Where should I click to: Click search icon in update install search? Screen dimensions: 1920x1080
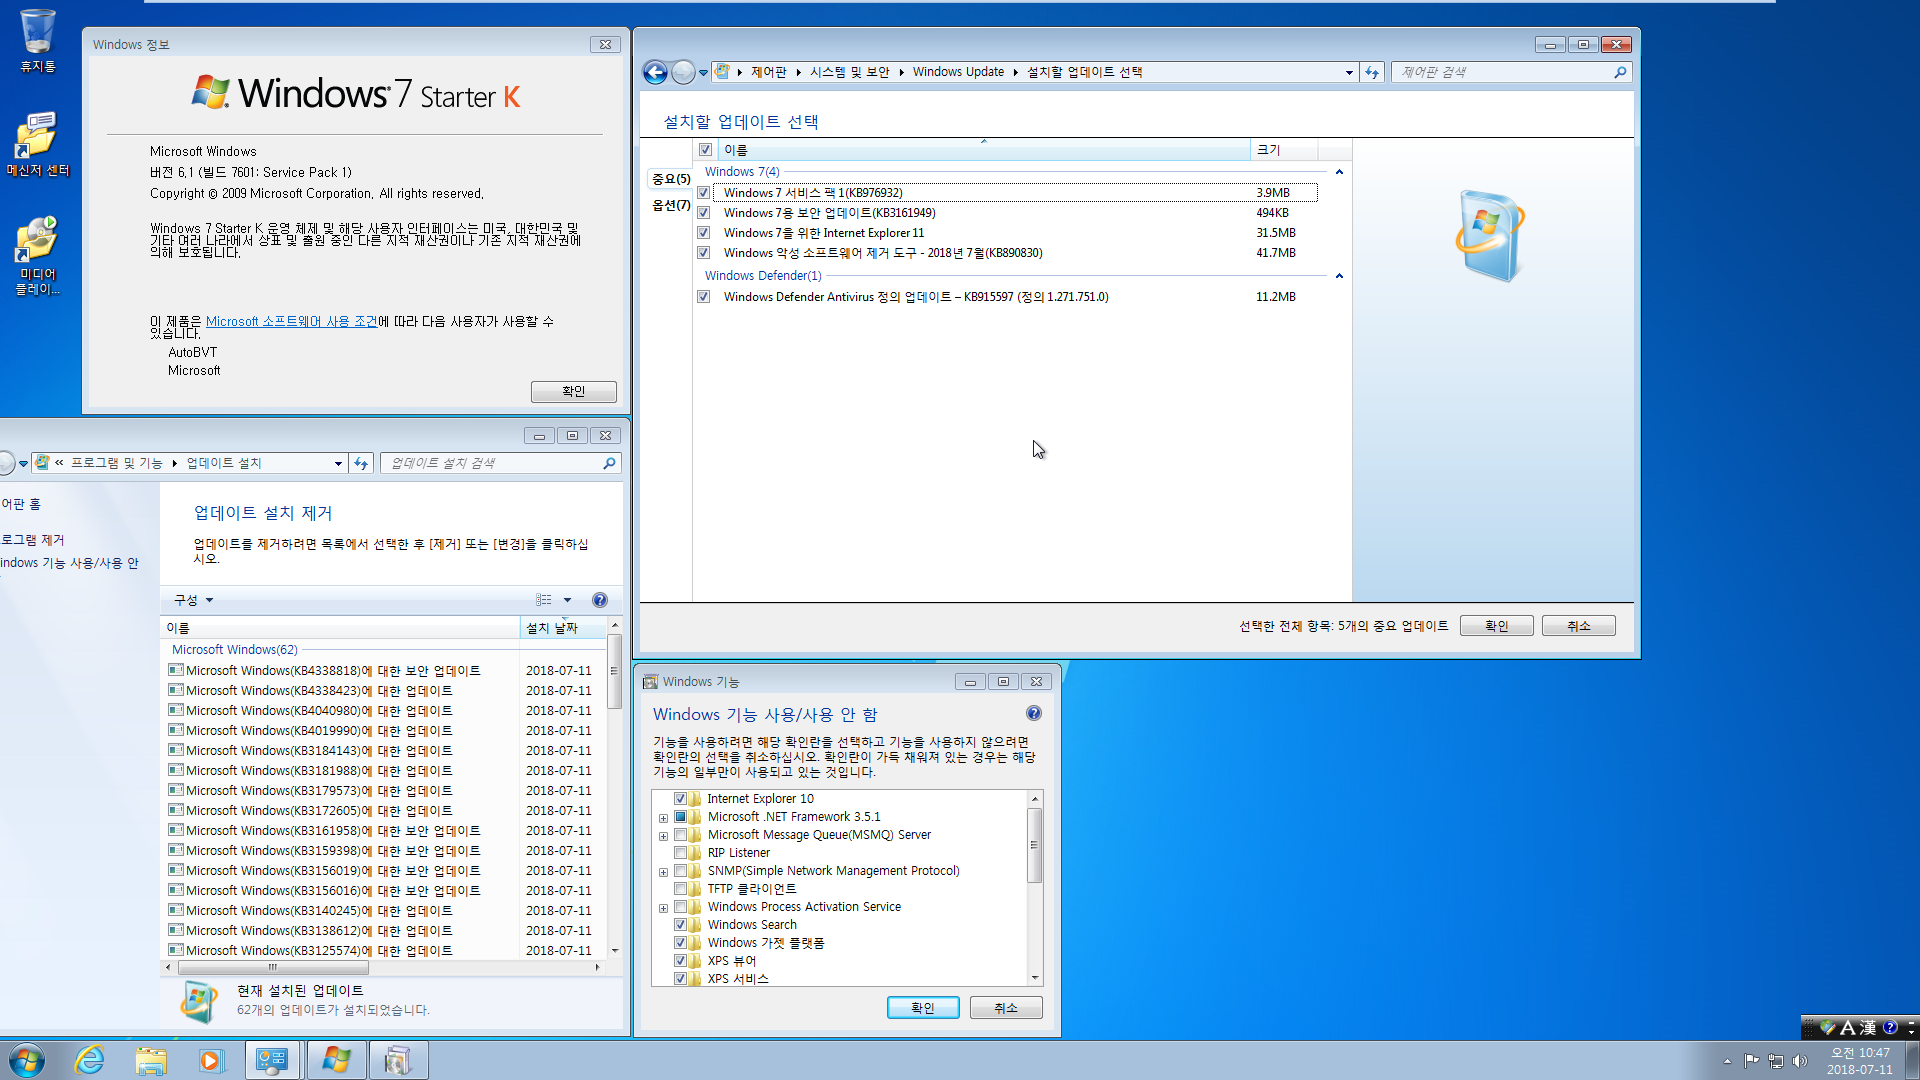608,463
